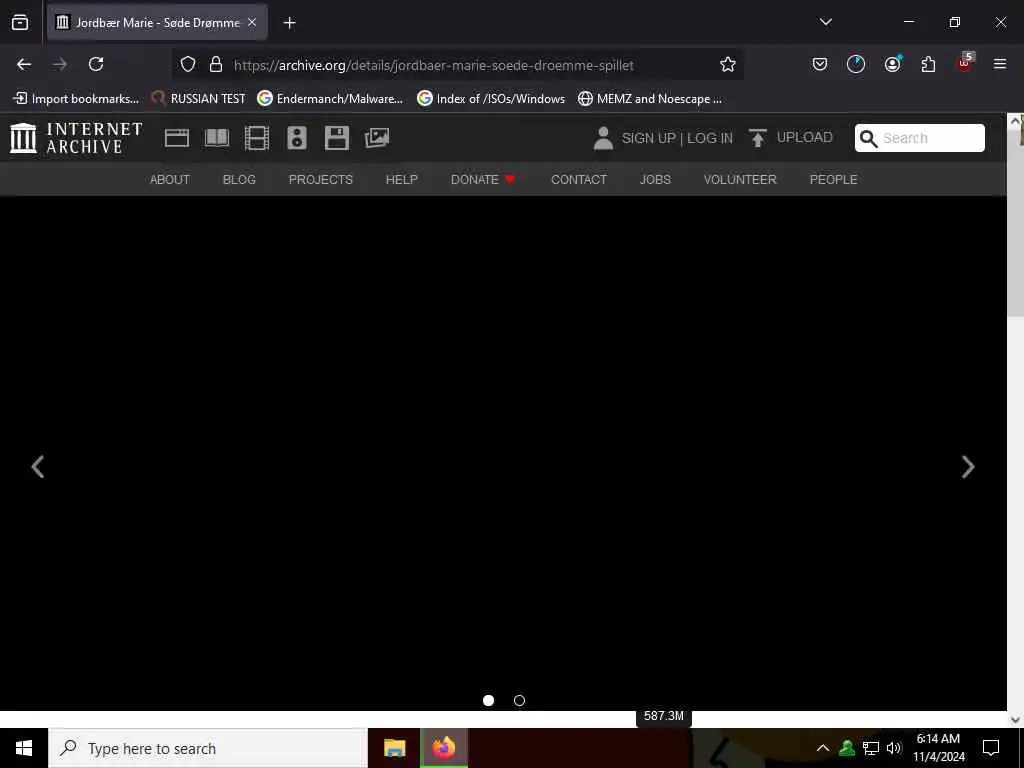Open the PROJECTS menu item
The height and width of the screenshot is (768, 1024).
321,180
